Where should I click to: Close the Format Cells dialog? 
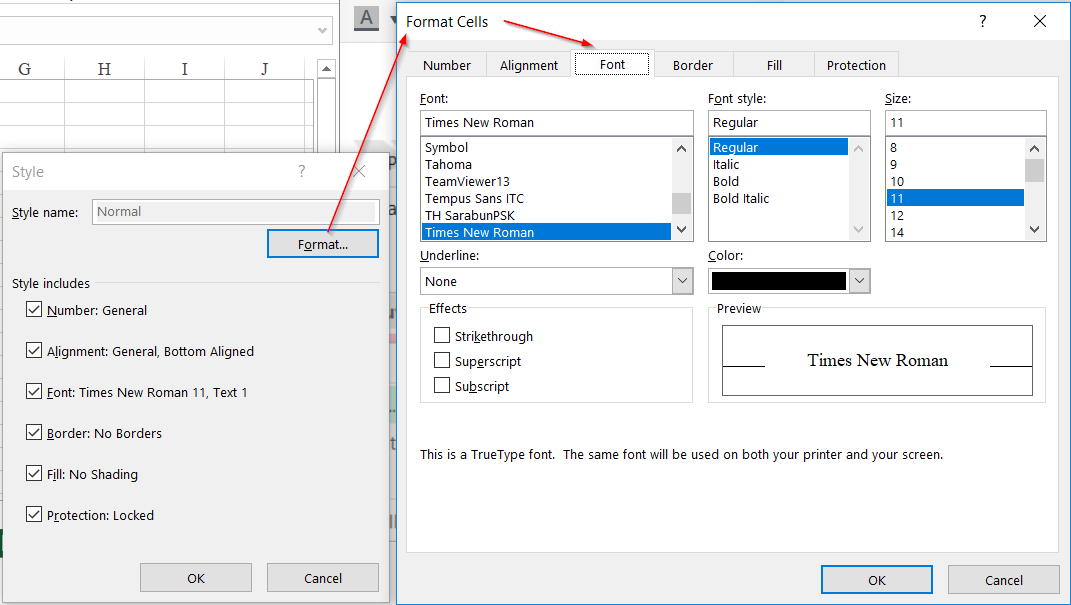point(1040,21)
